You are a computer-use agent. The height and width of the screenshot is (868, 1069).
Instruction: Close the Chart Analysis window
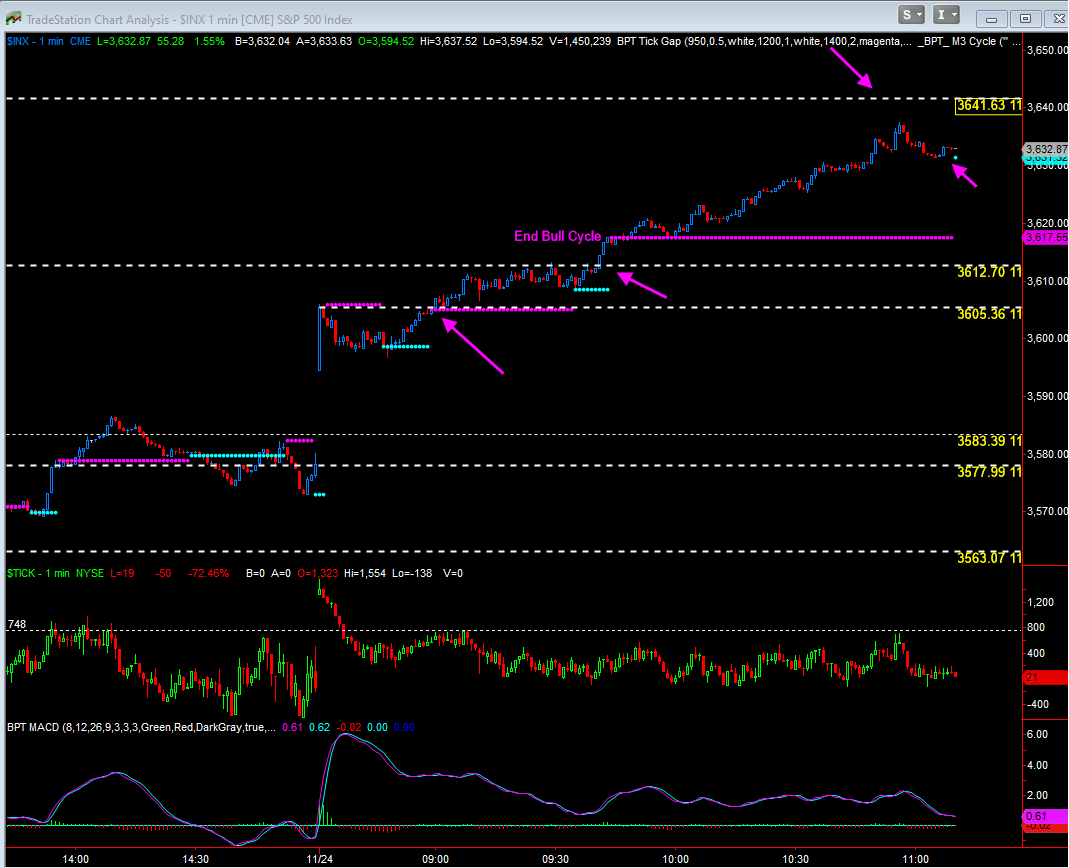click(1051, 17)
